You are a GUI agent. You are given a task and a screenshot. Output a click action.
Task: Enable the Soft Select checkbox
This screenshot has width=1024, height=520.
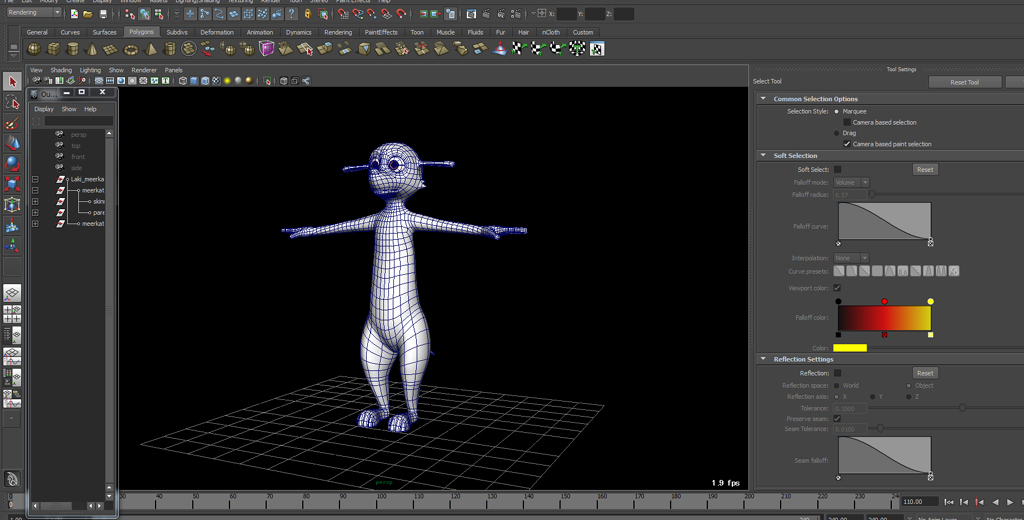click(x=837, y=170)
